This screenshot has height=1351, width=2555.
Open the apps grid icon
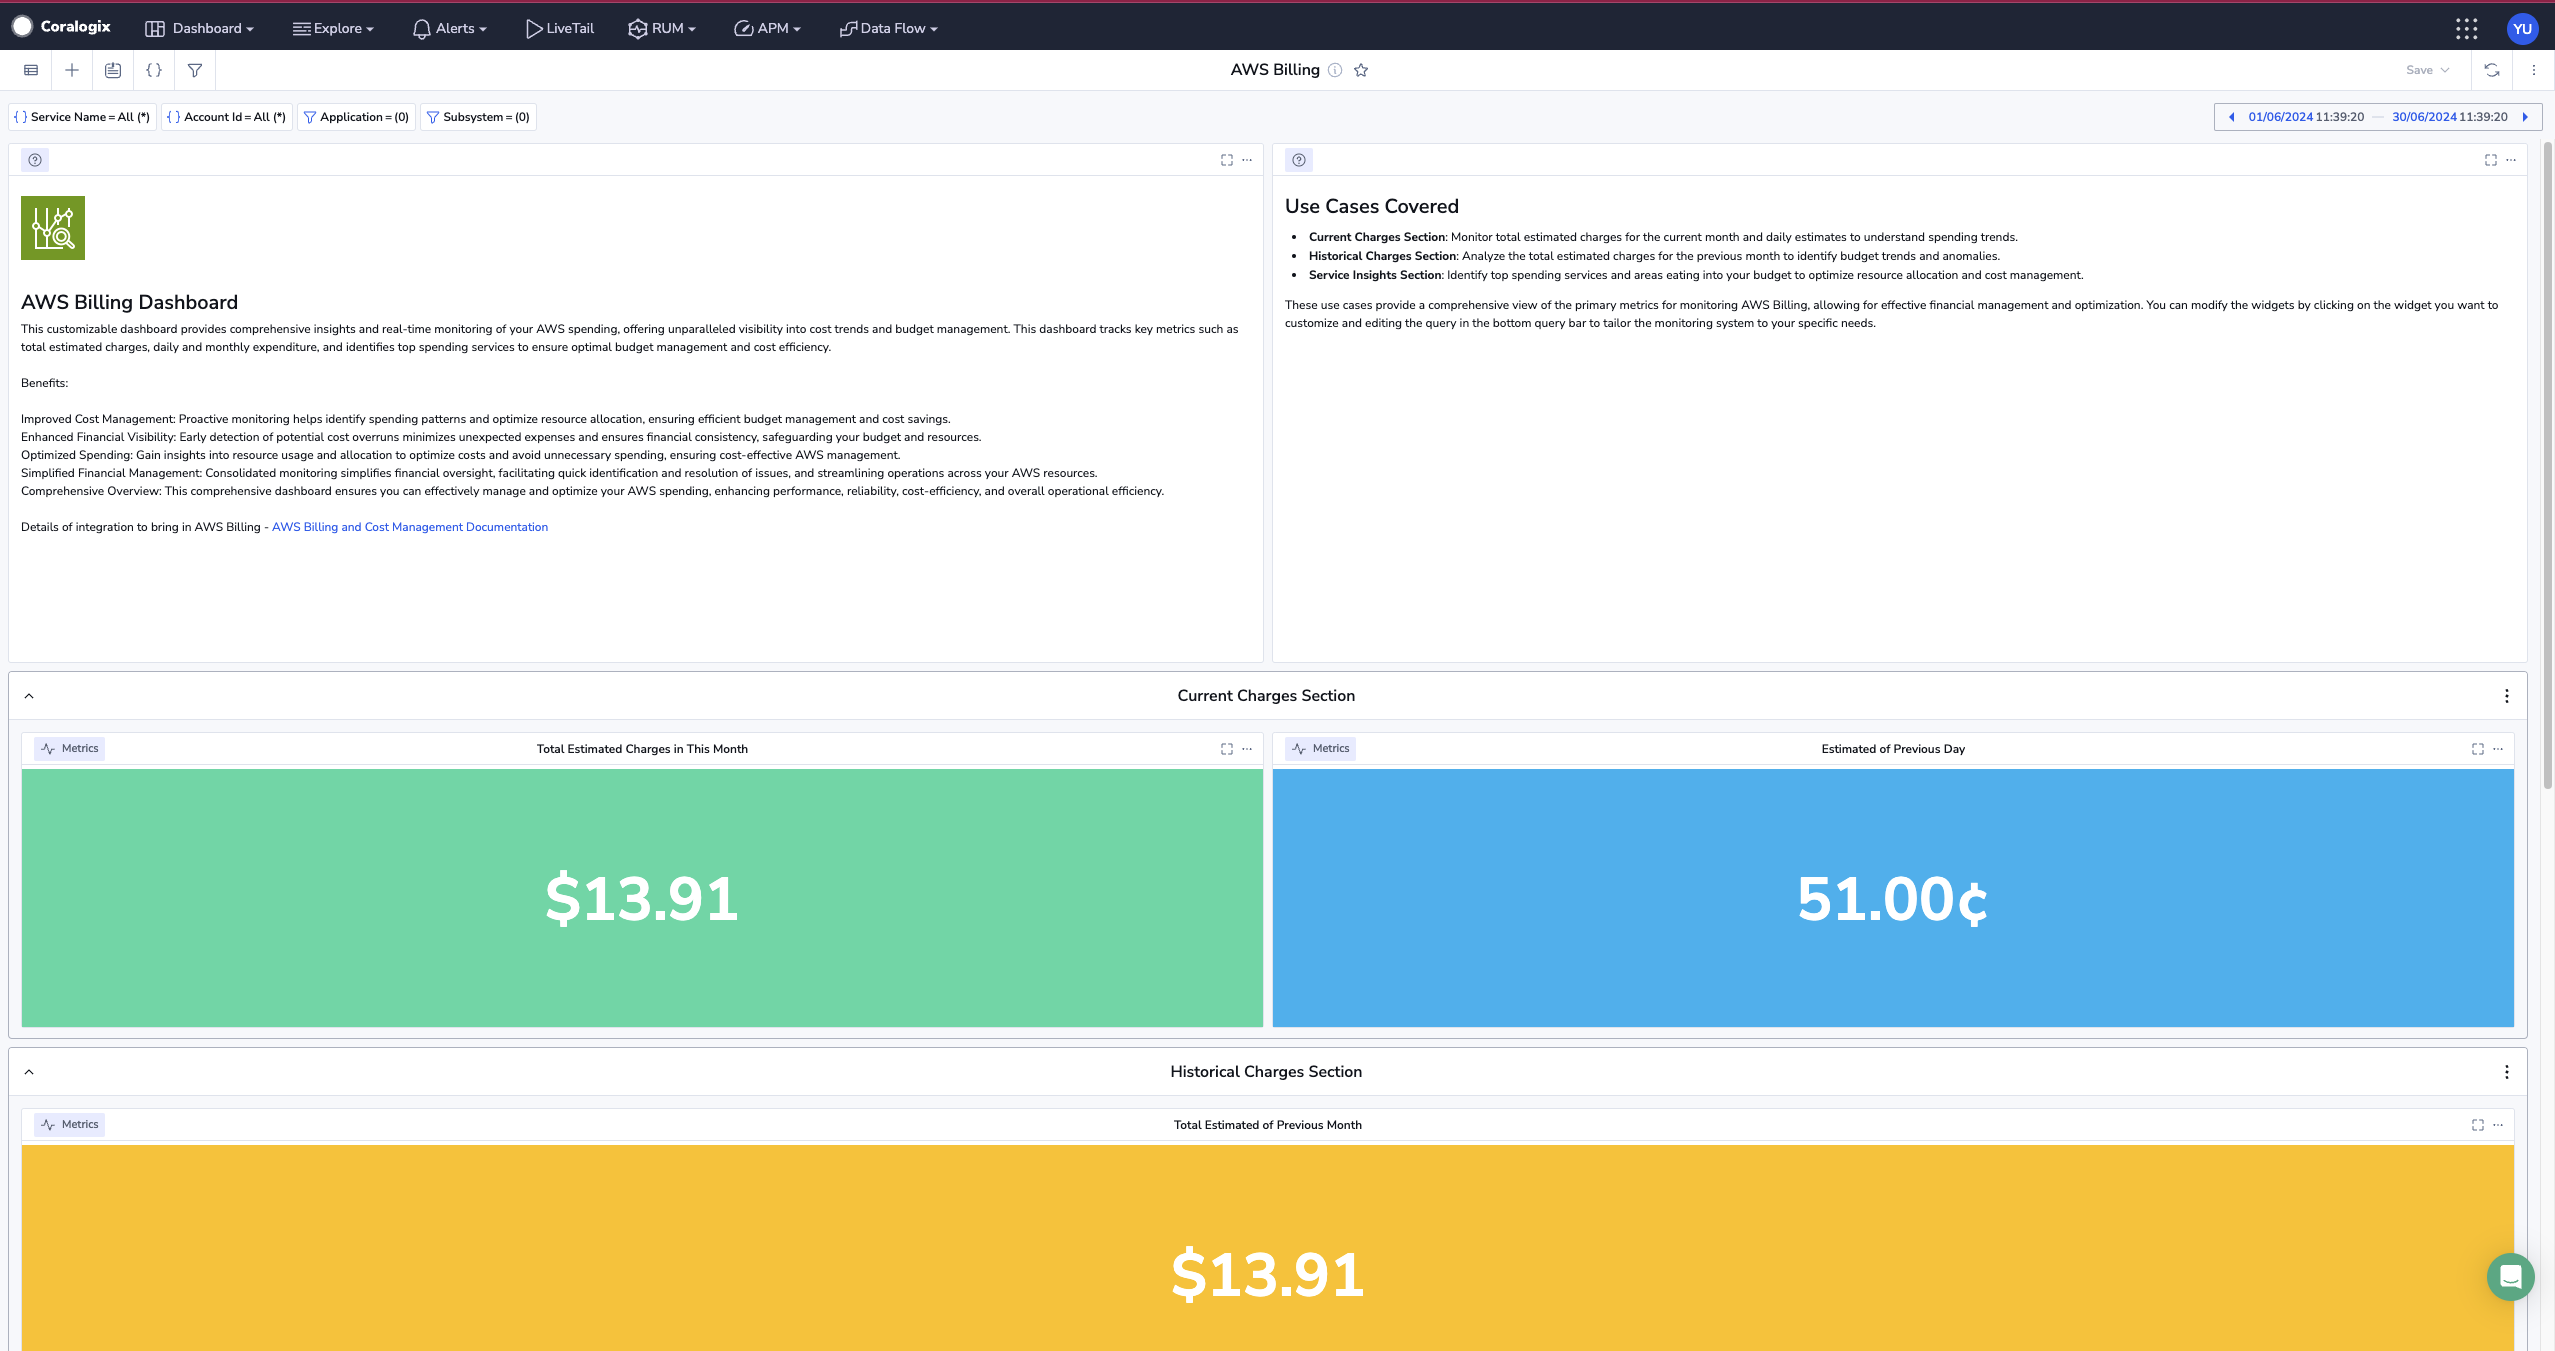tap(2466, 29)
